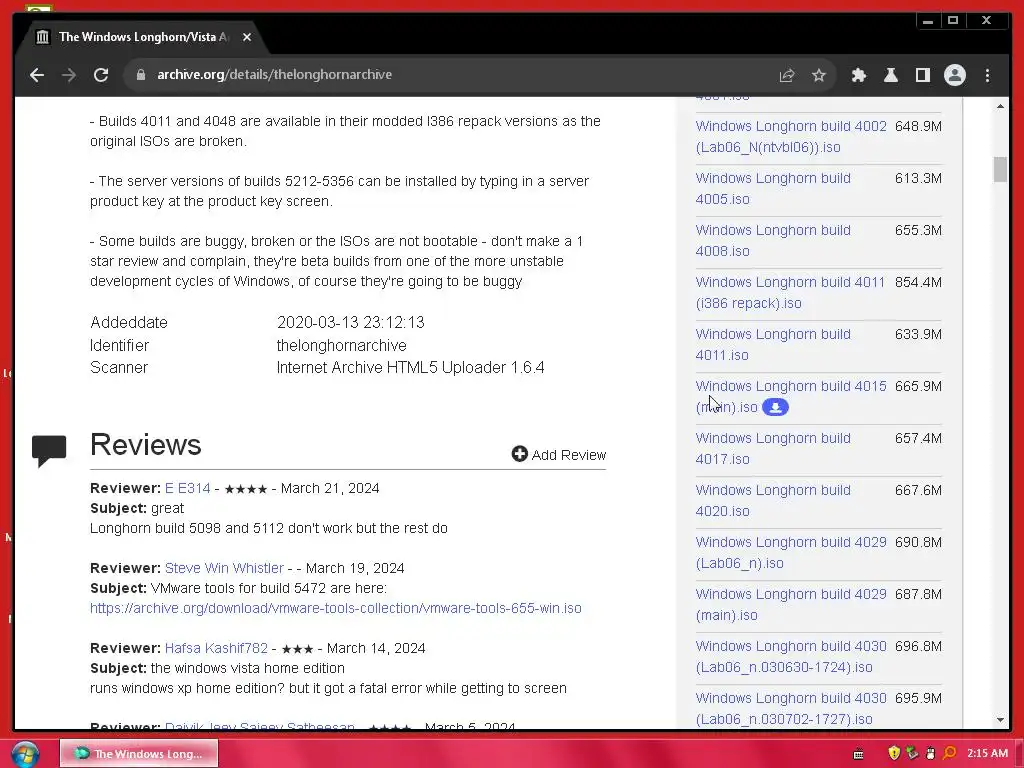Reload the page with the refresh icon
The width and height of the screenshot is (1024, 768).
(101, 75)
